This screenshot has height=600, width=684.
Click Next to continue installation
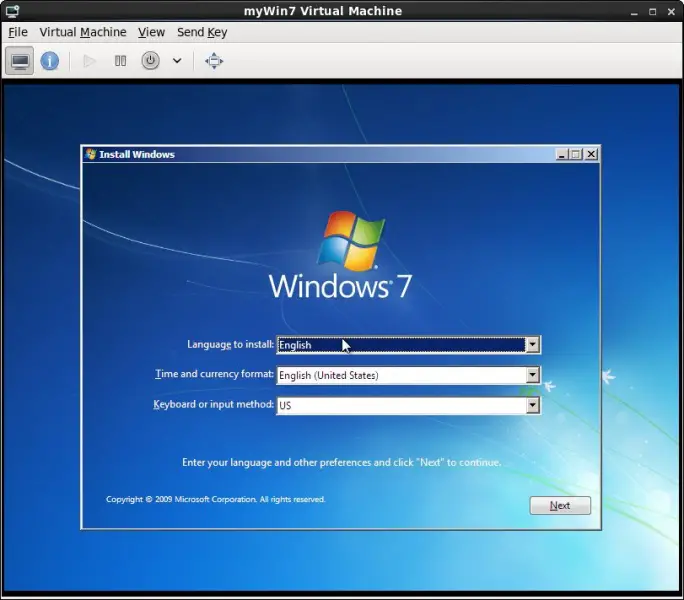coord(560,505)
